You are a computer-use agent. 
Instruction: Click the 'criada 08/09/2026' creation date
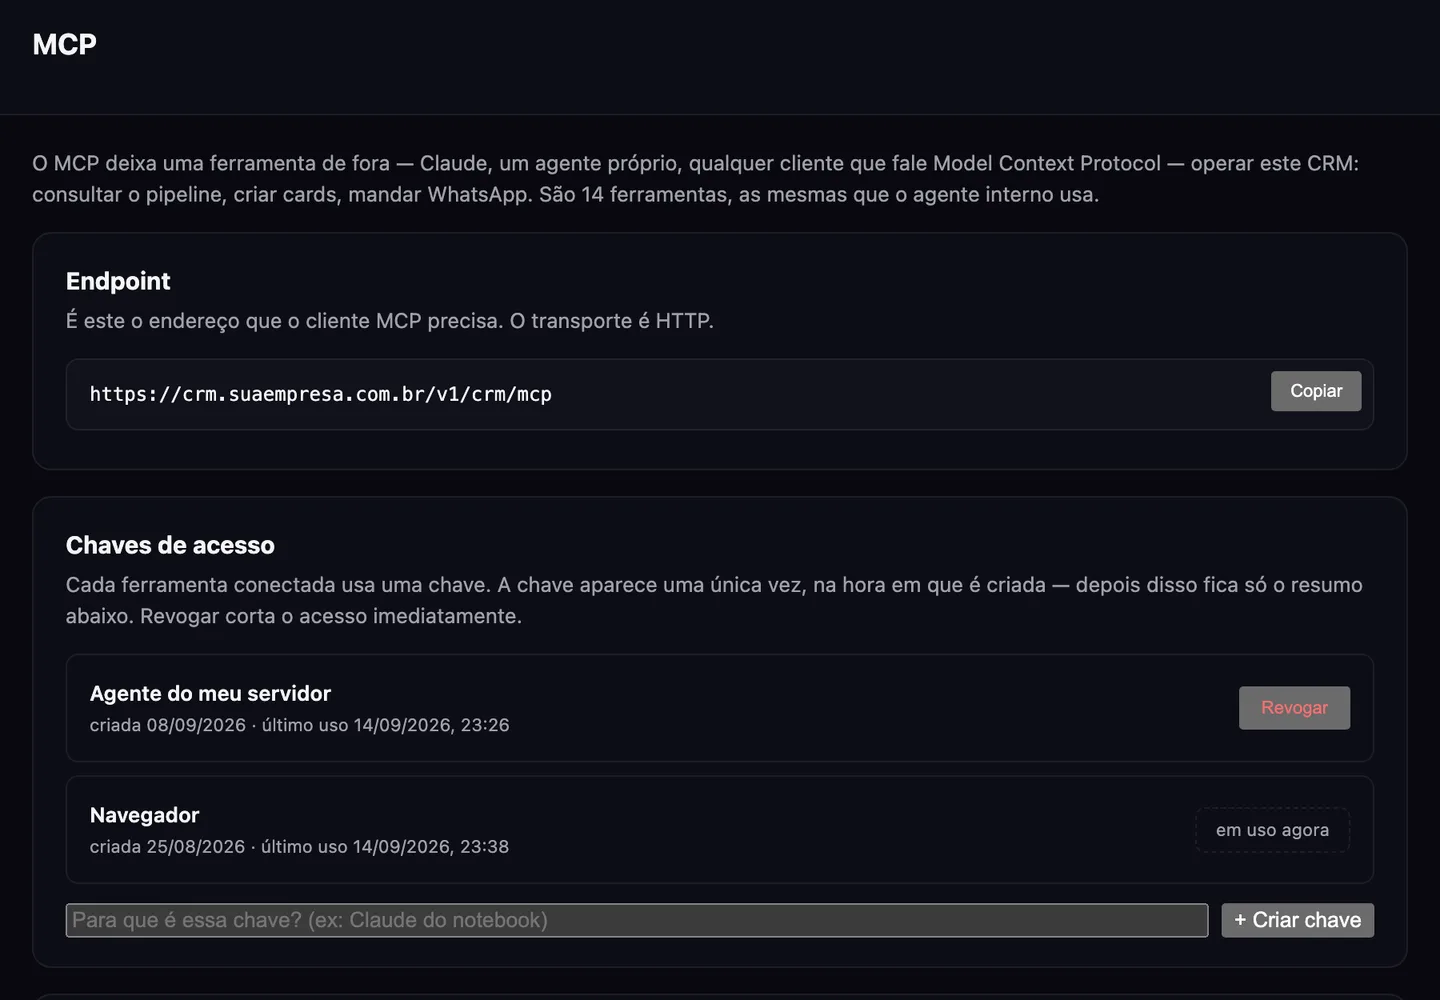pos(168,725)
